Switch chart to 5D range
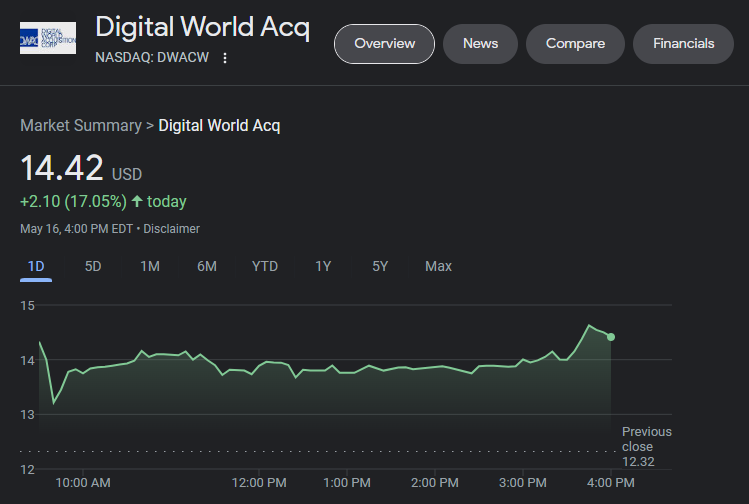 [93, 266]
